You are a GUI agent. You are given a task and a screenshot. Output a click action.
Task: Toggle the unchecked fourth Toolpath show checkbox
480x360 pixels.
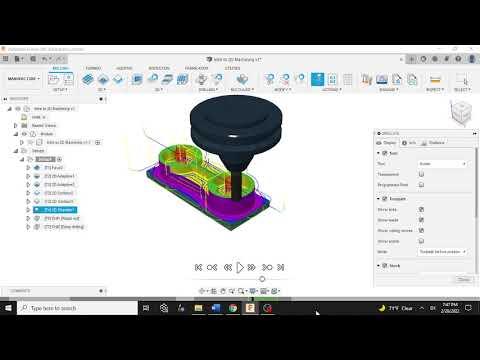point(421,241)
